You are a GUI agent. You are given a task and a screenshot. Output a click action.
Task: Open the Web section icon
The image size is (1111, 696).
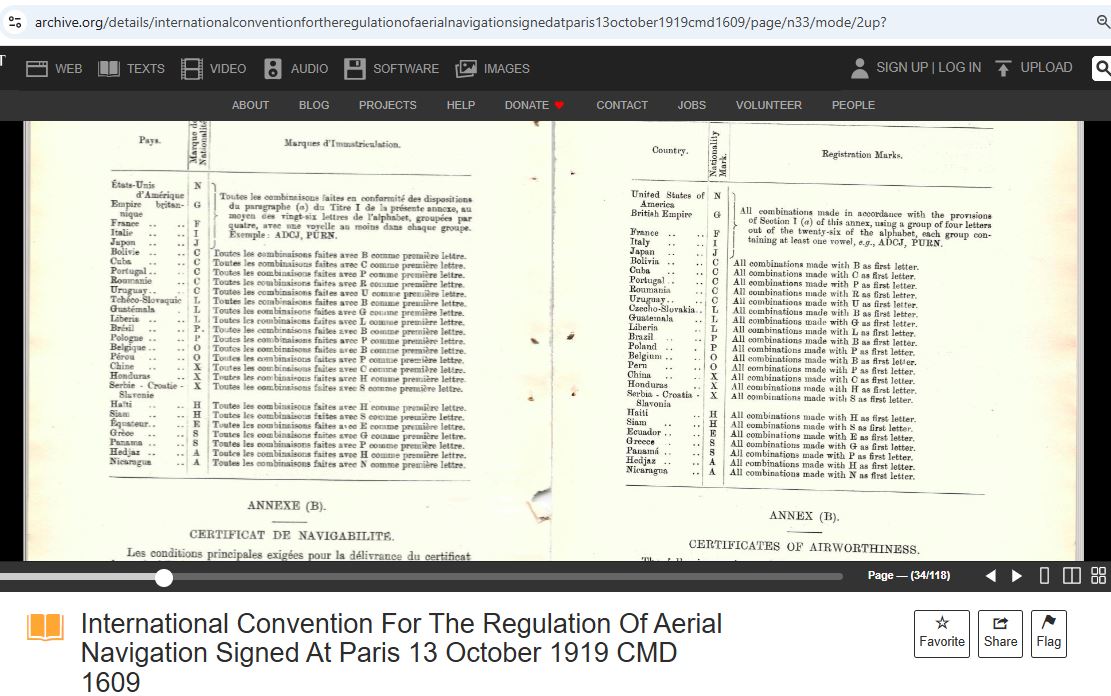pyautogui.click(x=37, y=69)
